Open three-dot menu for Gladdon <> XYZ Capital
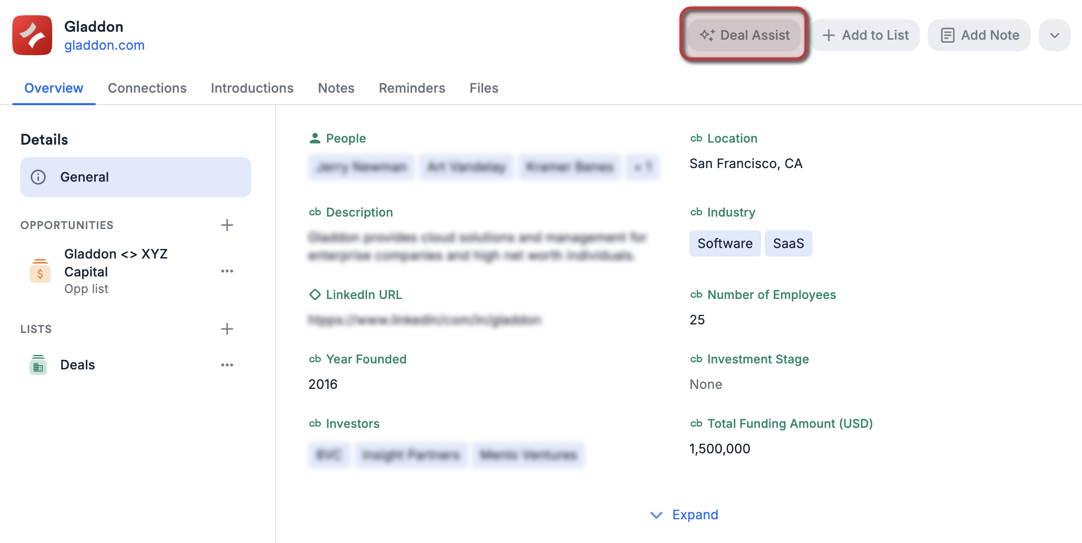 227,271
